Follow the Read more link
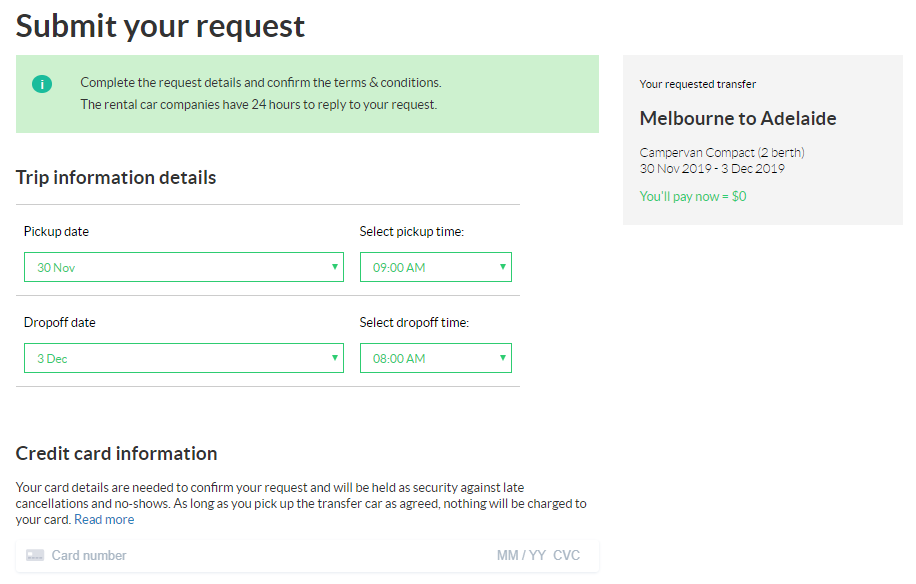This screenshot has width=916, height=584. click(104, 520)
